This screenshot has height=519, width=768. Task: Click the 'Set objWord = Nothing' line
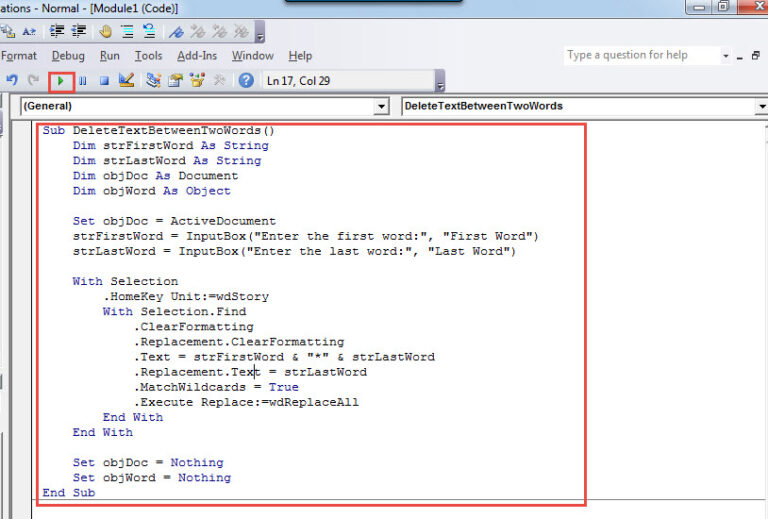coord(152,478)
